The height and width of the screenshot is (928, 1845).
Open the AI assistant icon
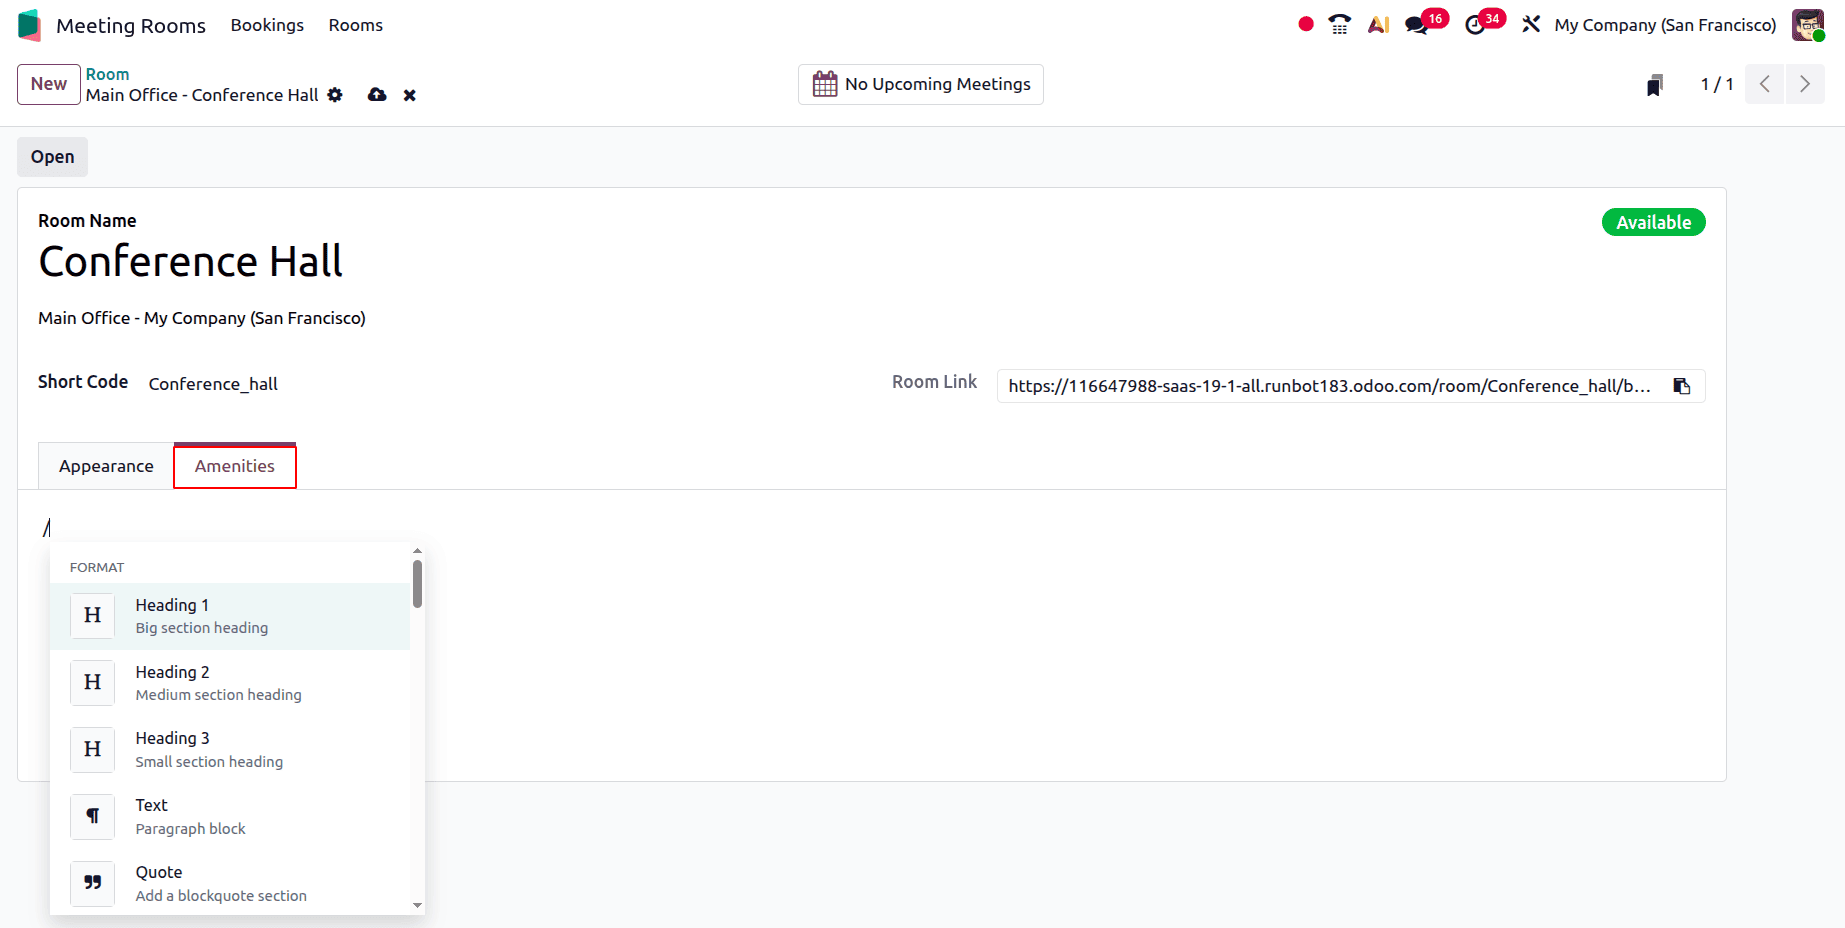coord(1379,25)
